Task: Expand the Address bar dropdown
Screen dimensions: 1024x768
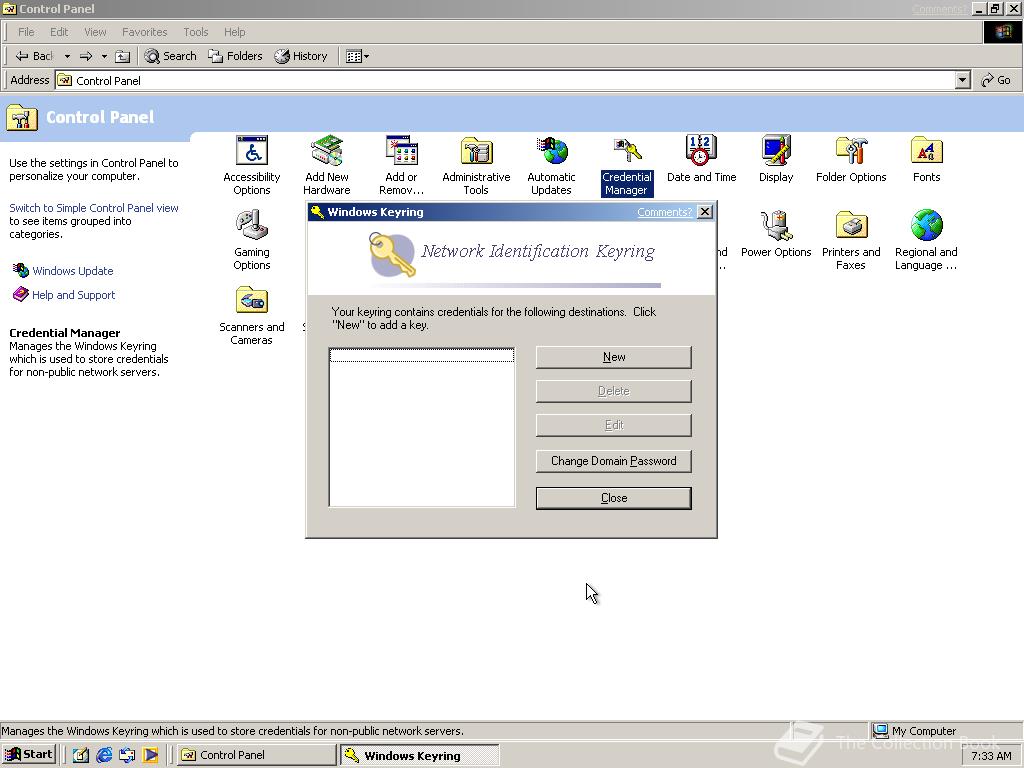Action: point(962,80)
